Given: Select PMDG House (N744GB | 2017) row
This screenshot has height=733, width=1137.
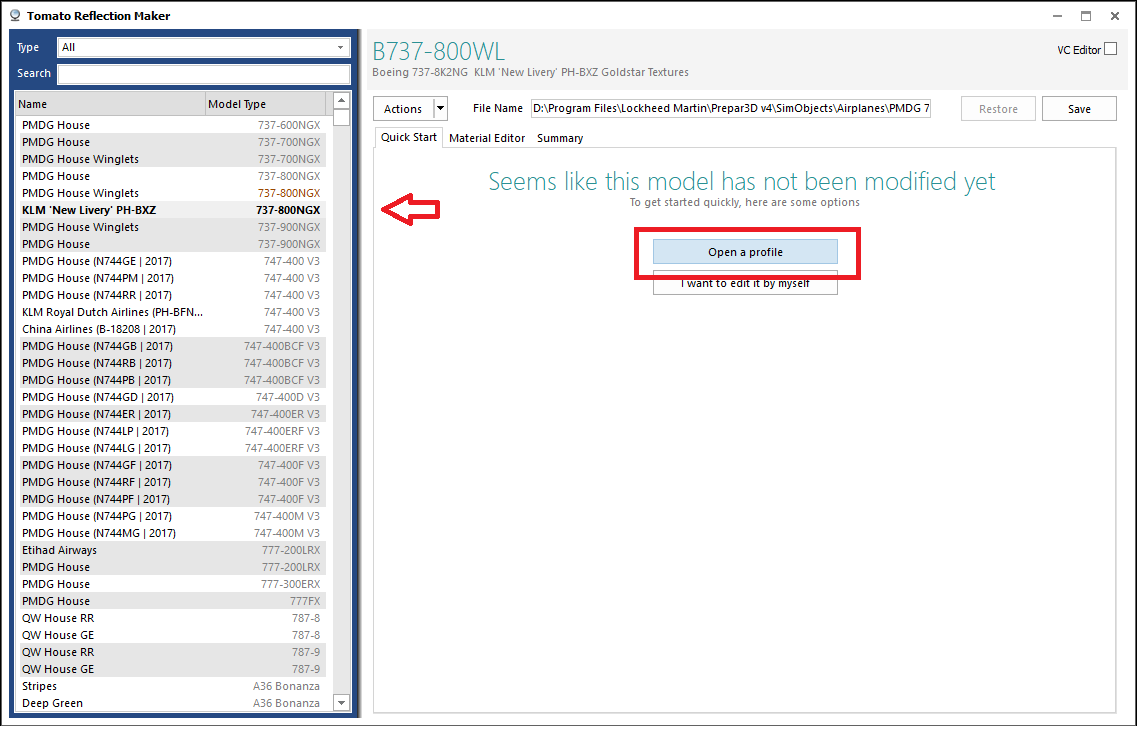Looking at the screenshot, I should [171, 347].
